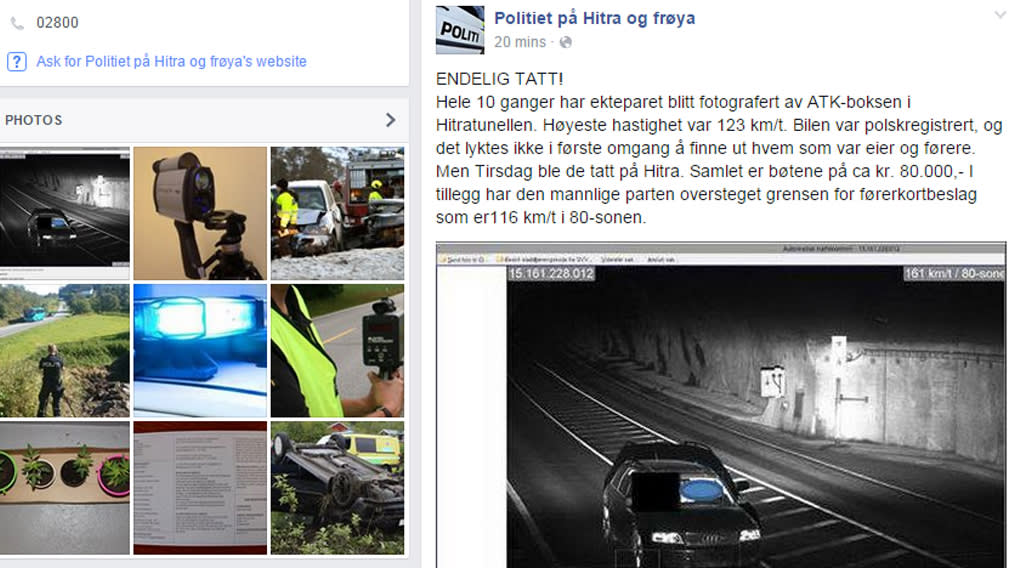Open the post's tunnel ATK camera image
Screen dimensions: 1010x568
[721, 405]
